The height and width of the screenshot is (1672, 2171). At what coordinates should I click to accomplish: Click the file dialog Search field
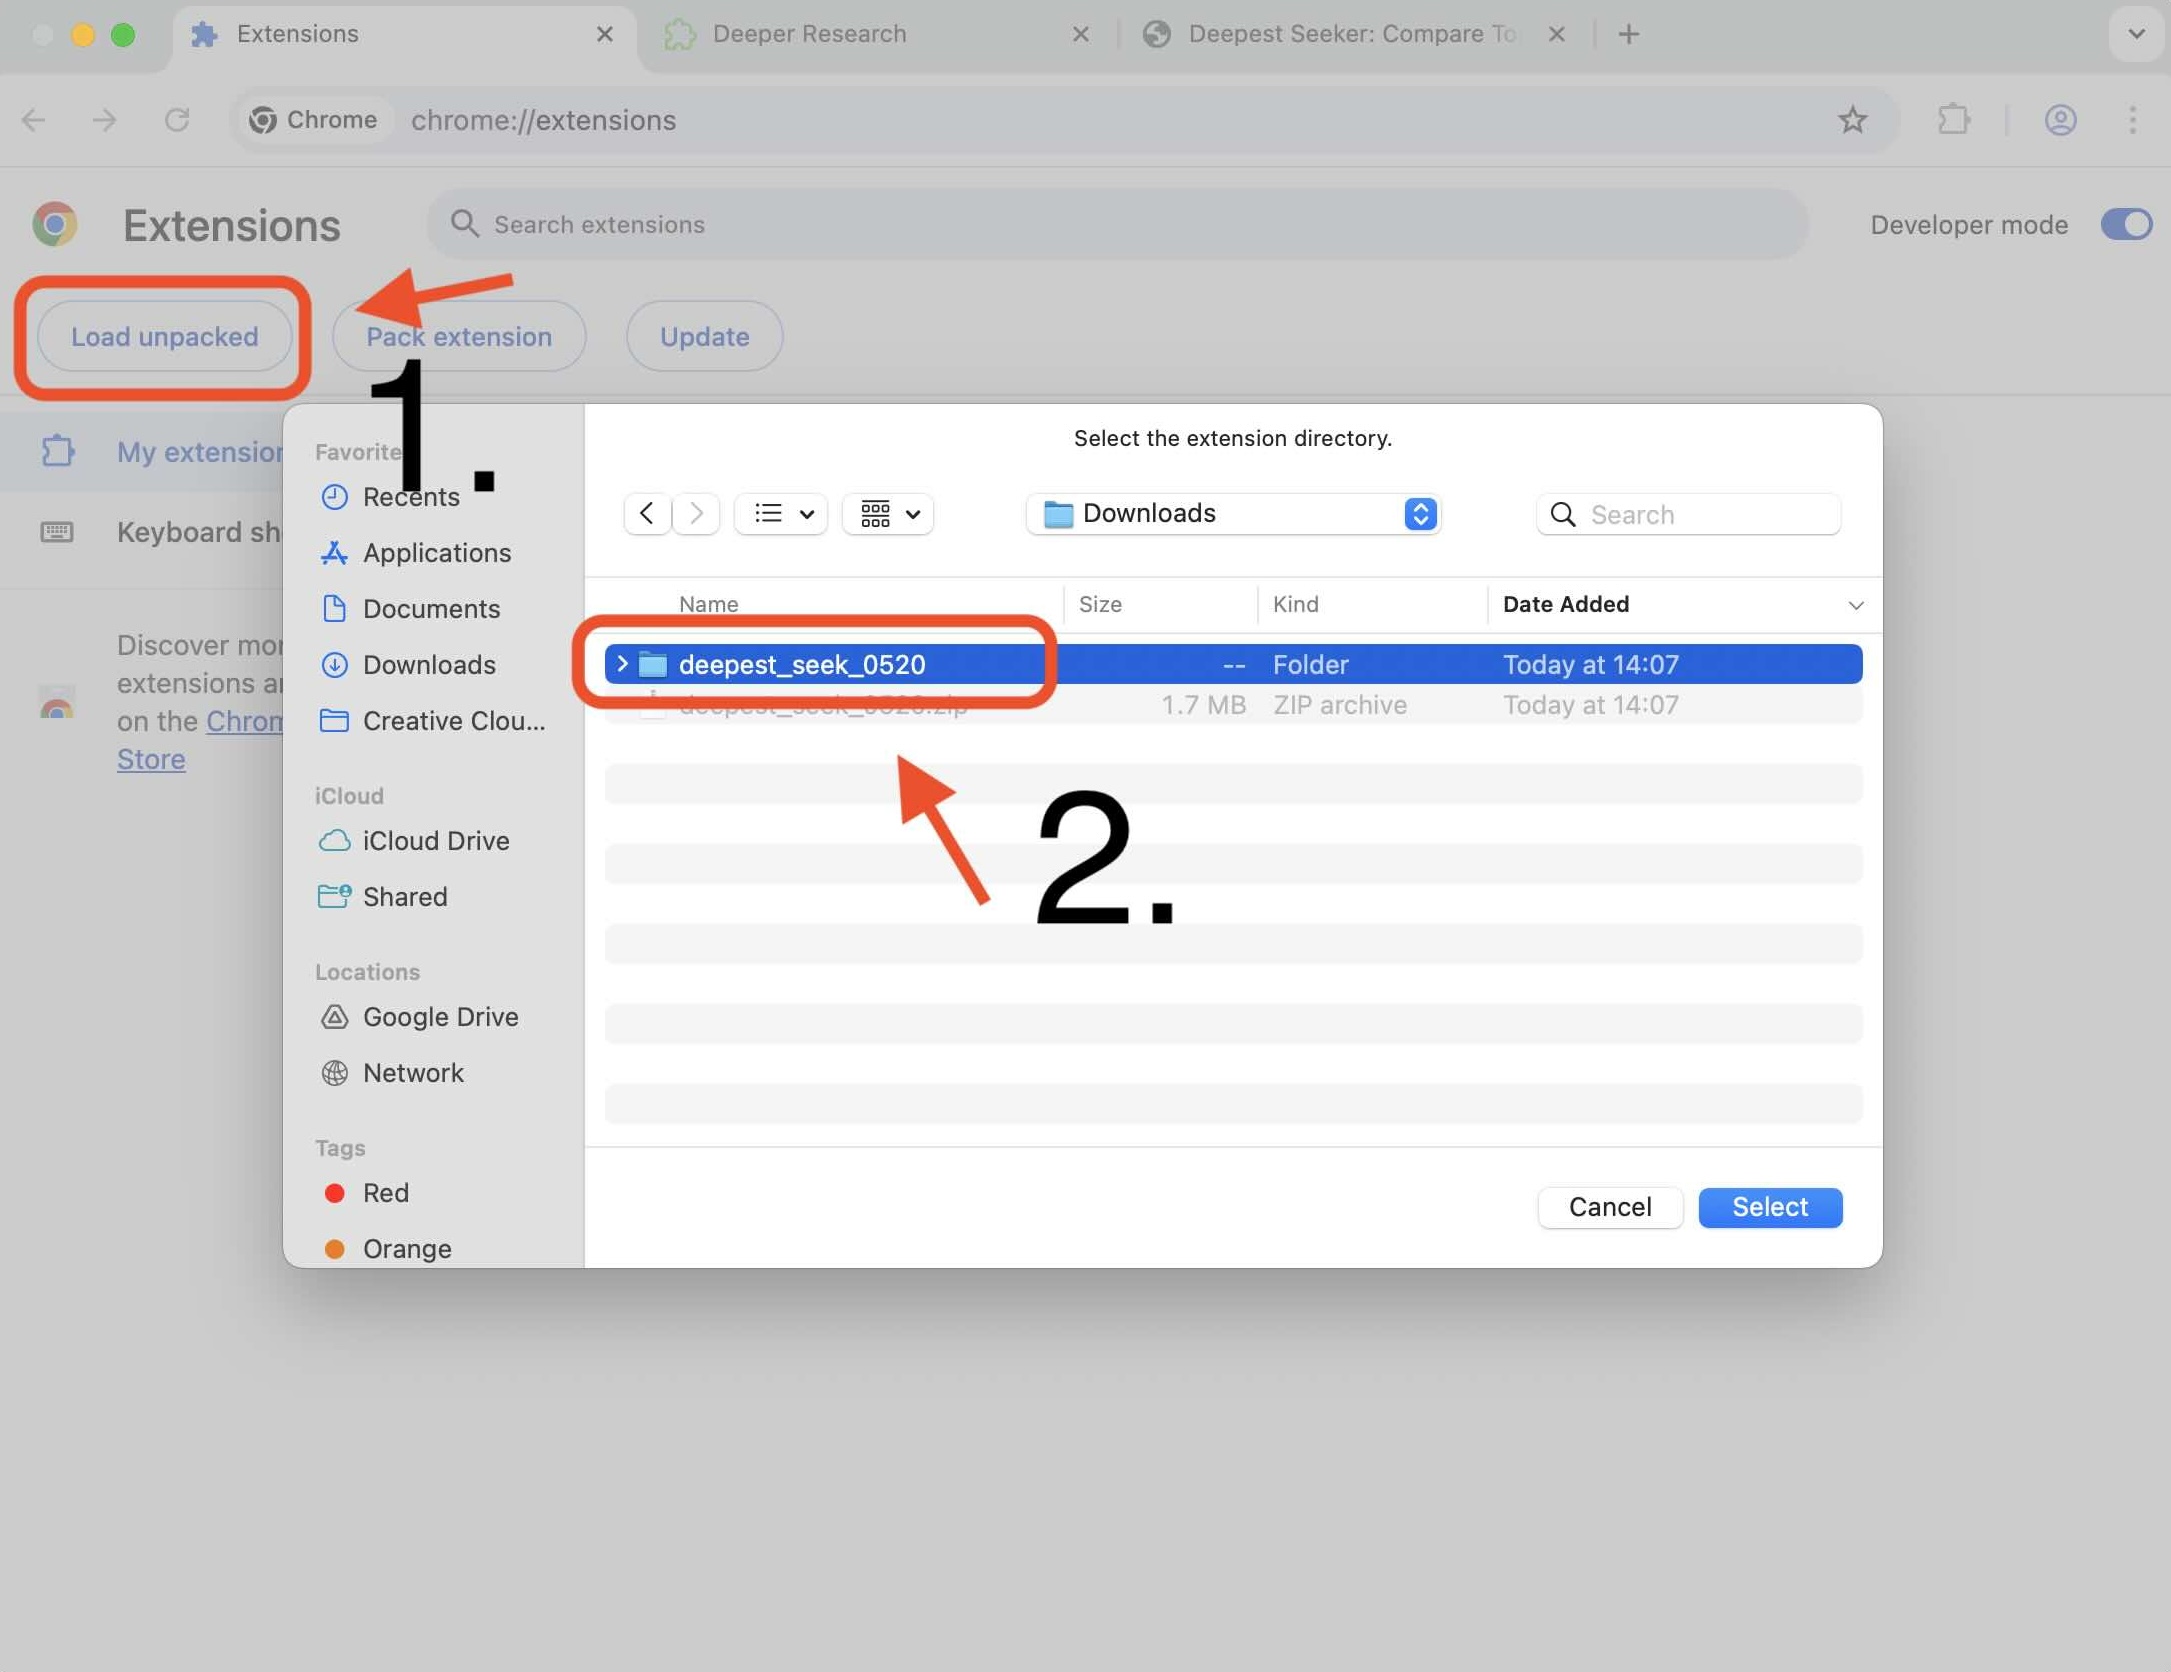pyautogui.click(x=1688, y=514)
